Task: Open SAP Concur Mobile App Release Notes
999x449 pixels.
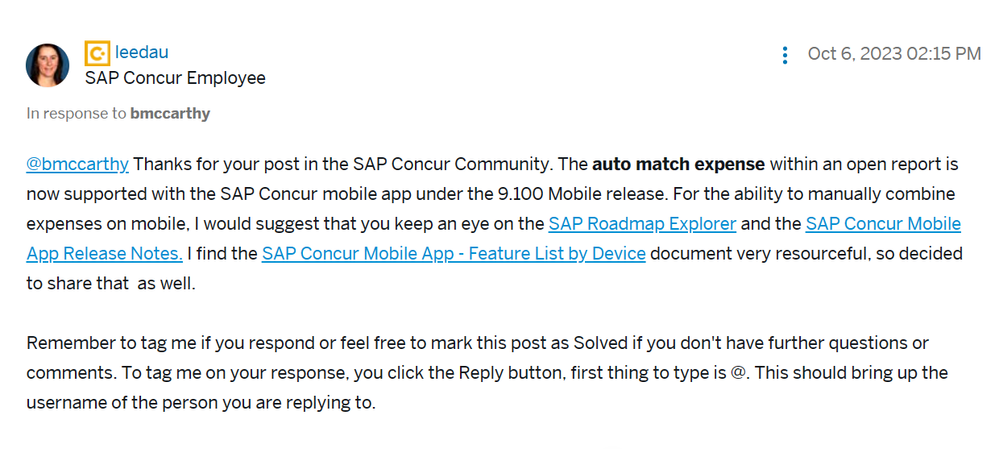Action: pyautogui.click(x=494, y=239)
